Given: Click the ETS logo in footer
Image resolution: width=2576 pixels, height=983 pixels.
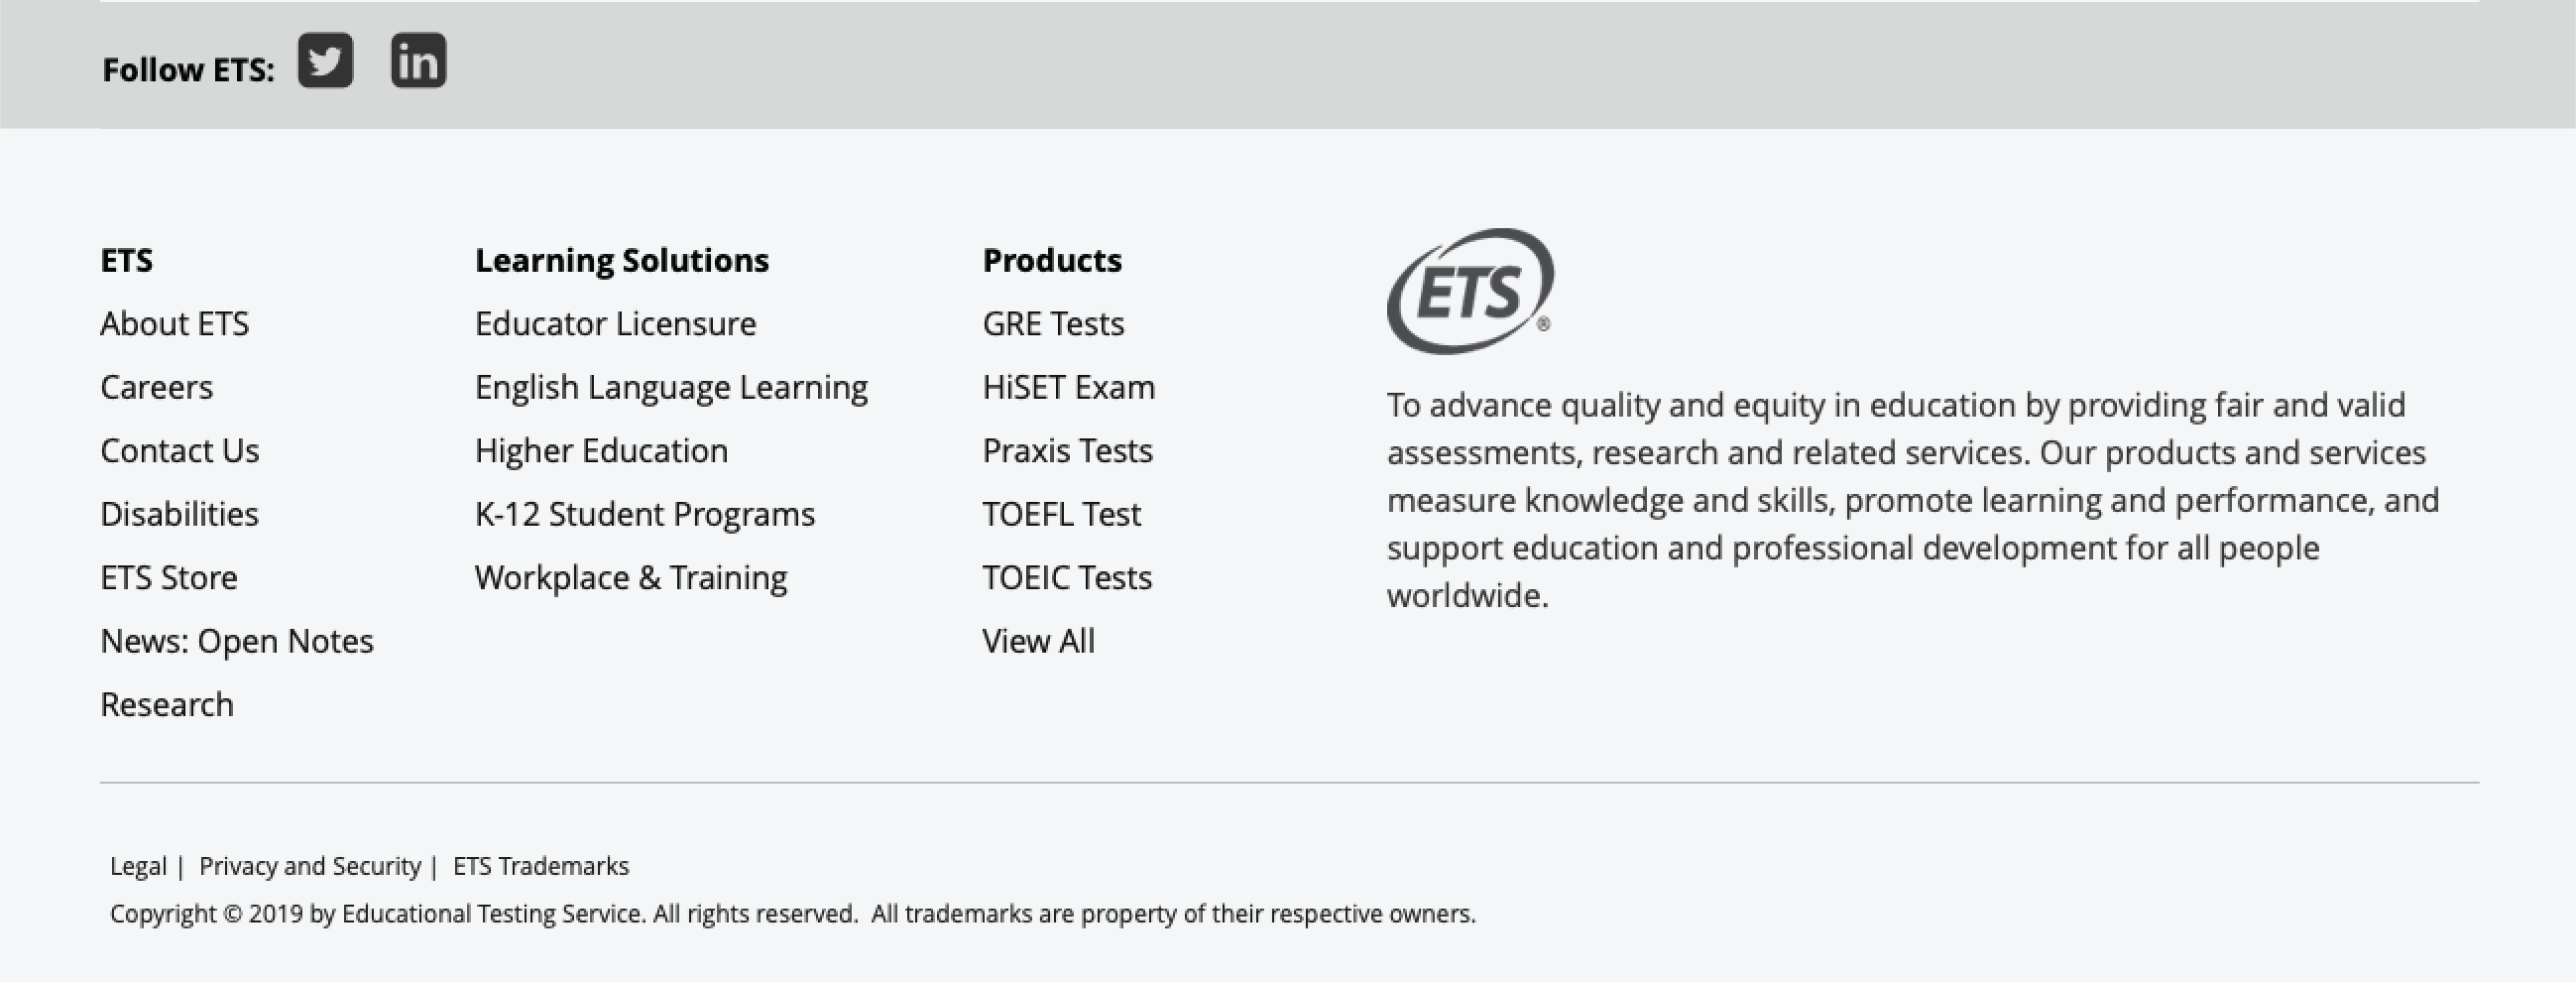Looking at the screenshot, I should coord(1469,291).
